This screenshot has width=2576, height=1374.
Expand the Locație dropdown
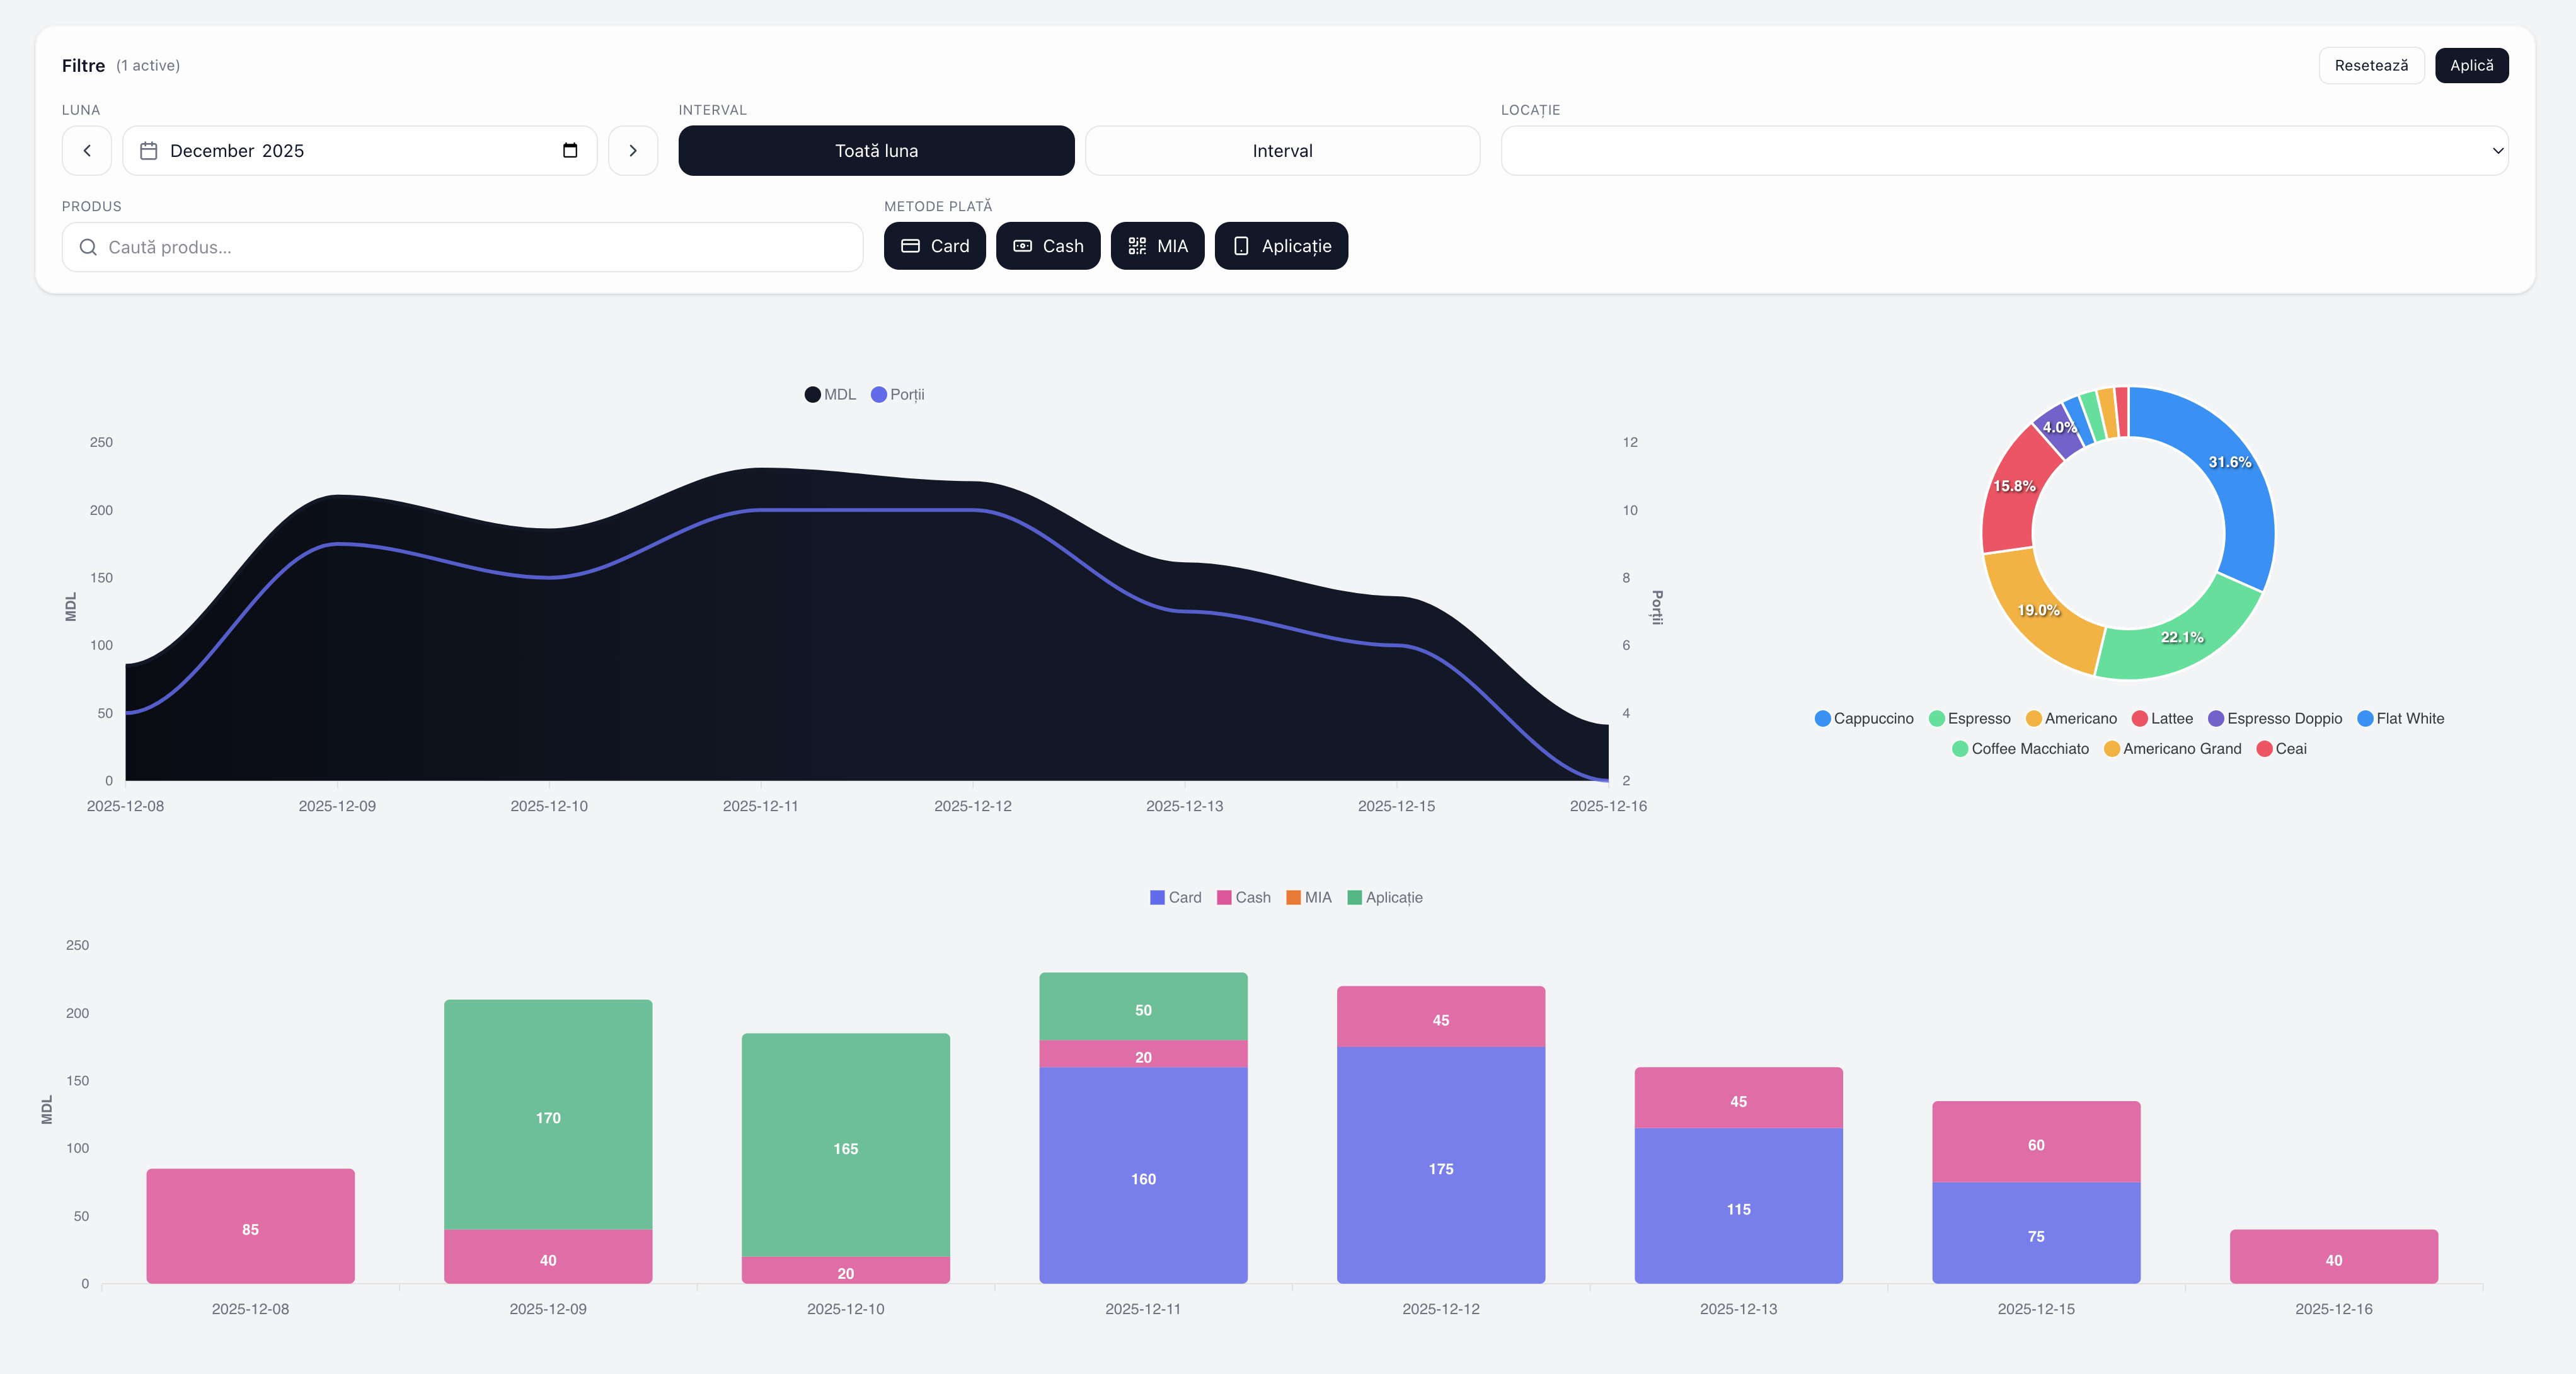(2003, 151)
